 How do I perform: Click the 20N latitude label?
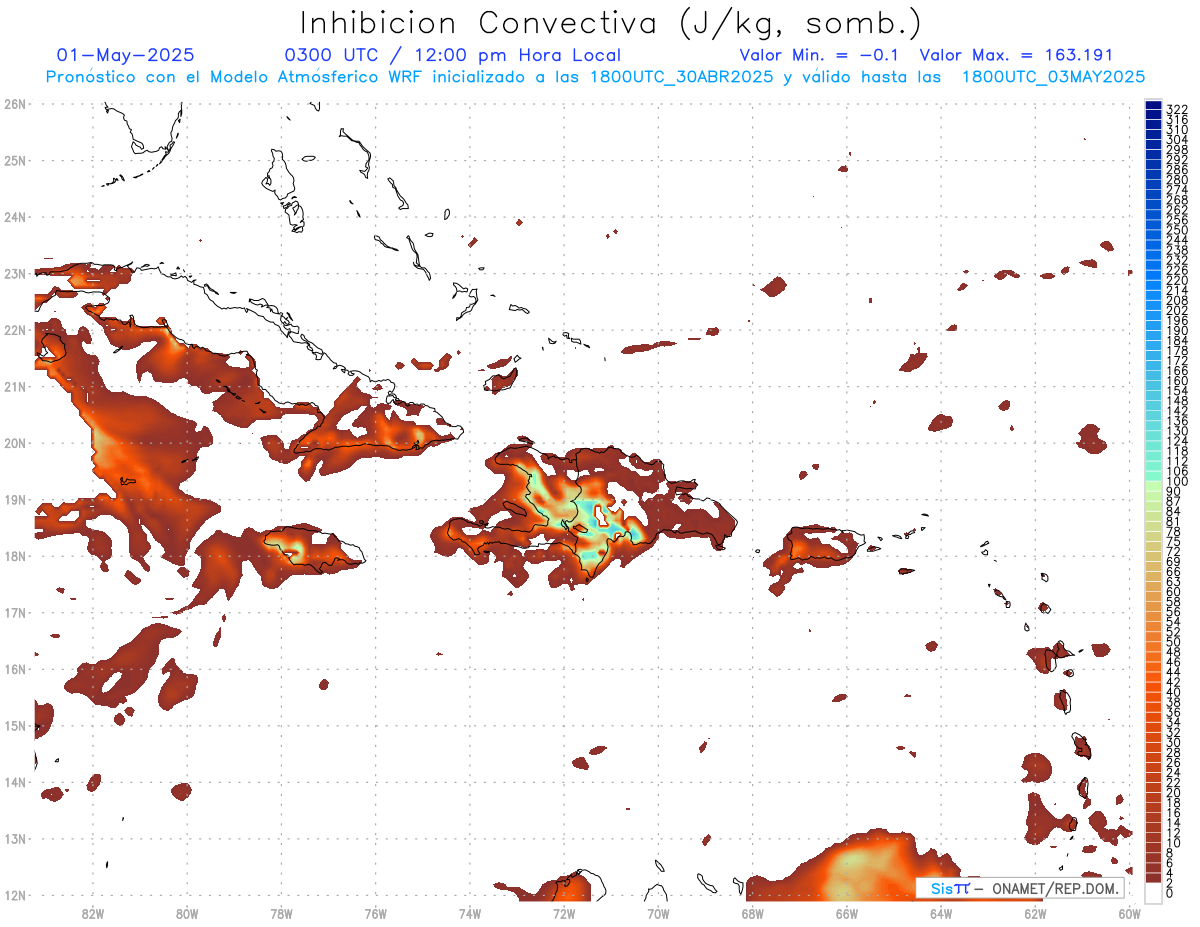click(15, 442)
